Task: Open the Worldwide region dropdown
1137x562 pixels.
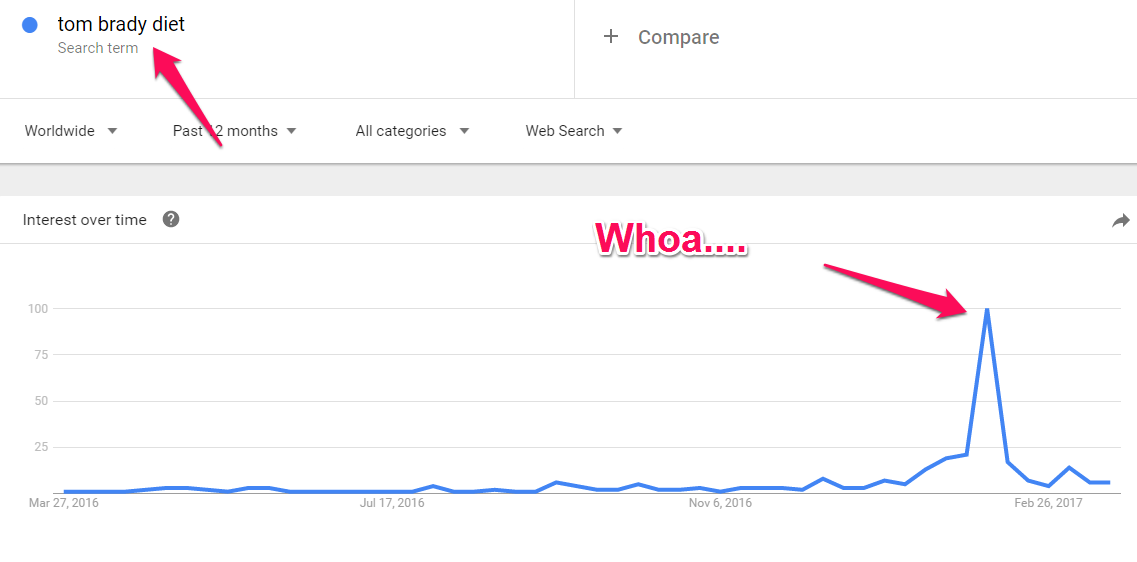Action: click(x=70, y=131)
